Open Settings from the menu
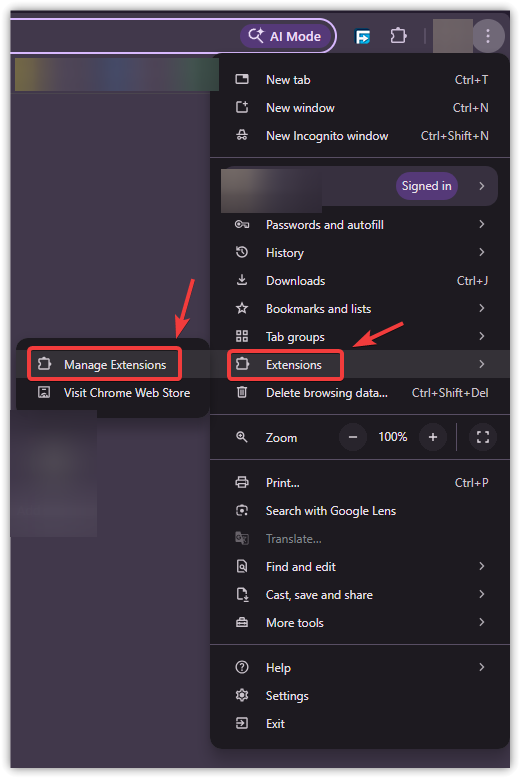The height and width of the screenshot is (778, 520). [360, 696]
